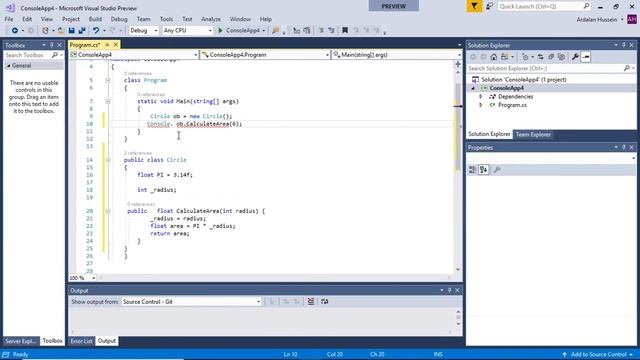The image size is (640, 360).
Task: Click the editor vertical scrollbar thumb
Action: click(458, 127)
